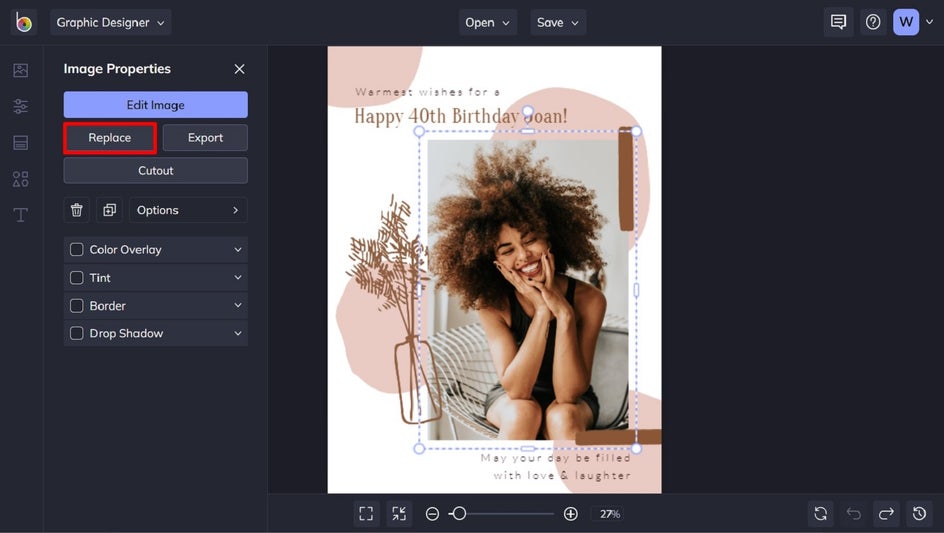This screenshot has height=533, width=944.
Task: Open the Open menu
Action: (x=487, y=22)
